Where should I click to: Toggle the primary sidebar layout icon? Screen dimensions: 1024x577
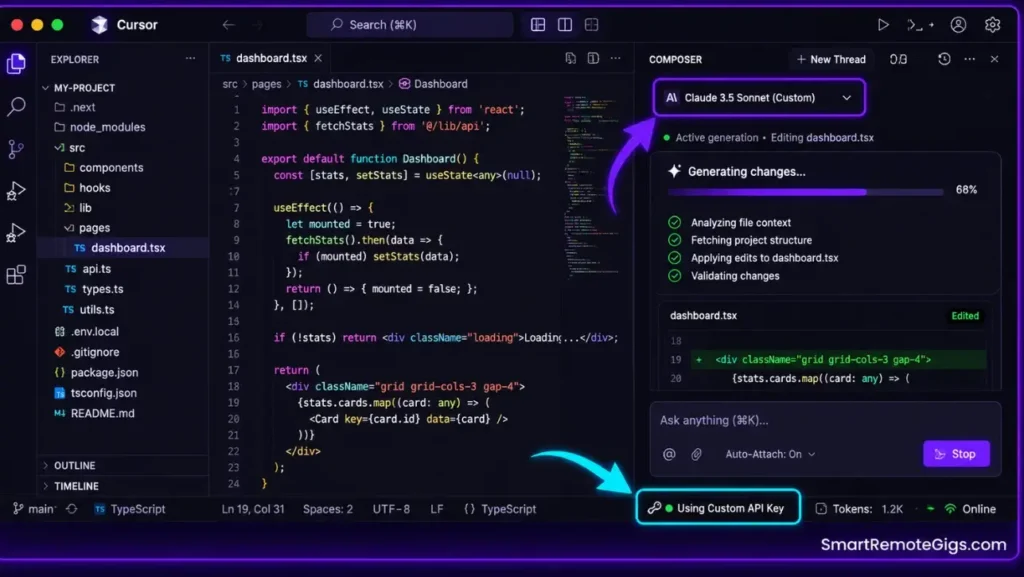tap(538, 25)
